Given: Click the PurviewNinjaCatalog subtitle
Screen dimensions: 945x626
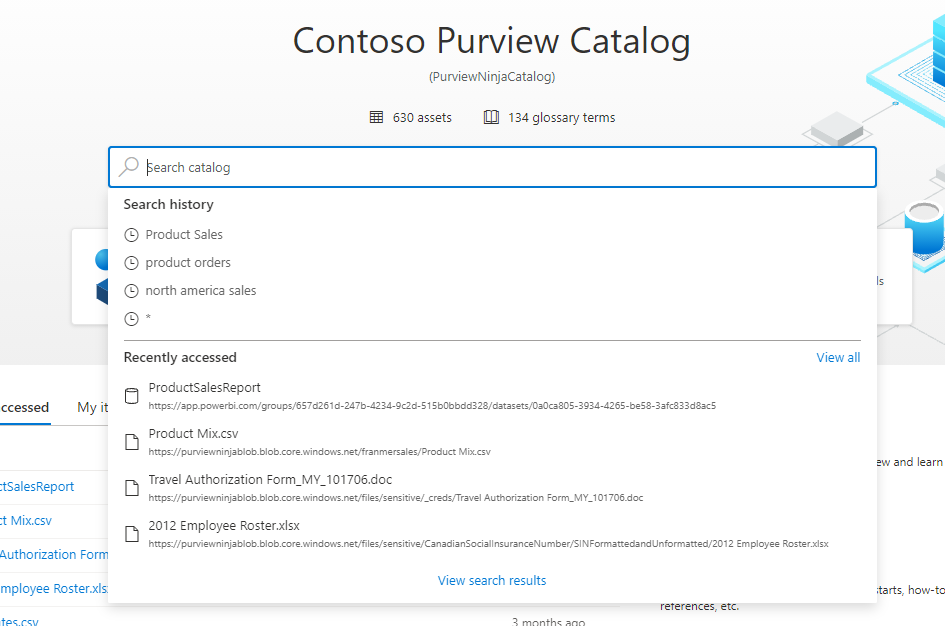Looking at the screenshot, I should 492,77.
